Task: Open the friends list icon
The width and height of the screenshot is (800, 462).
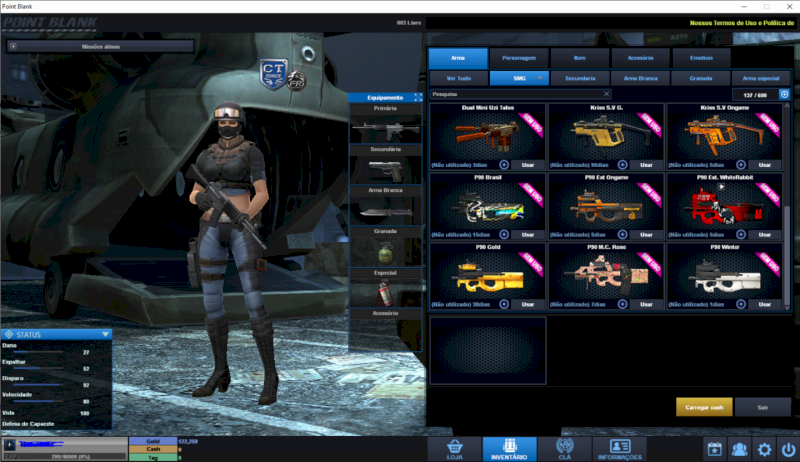Action: (x=739, y=449)
